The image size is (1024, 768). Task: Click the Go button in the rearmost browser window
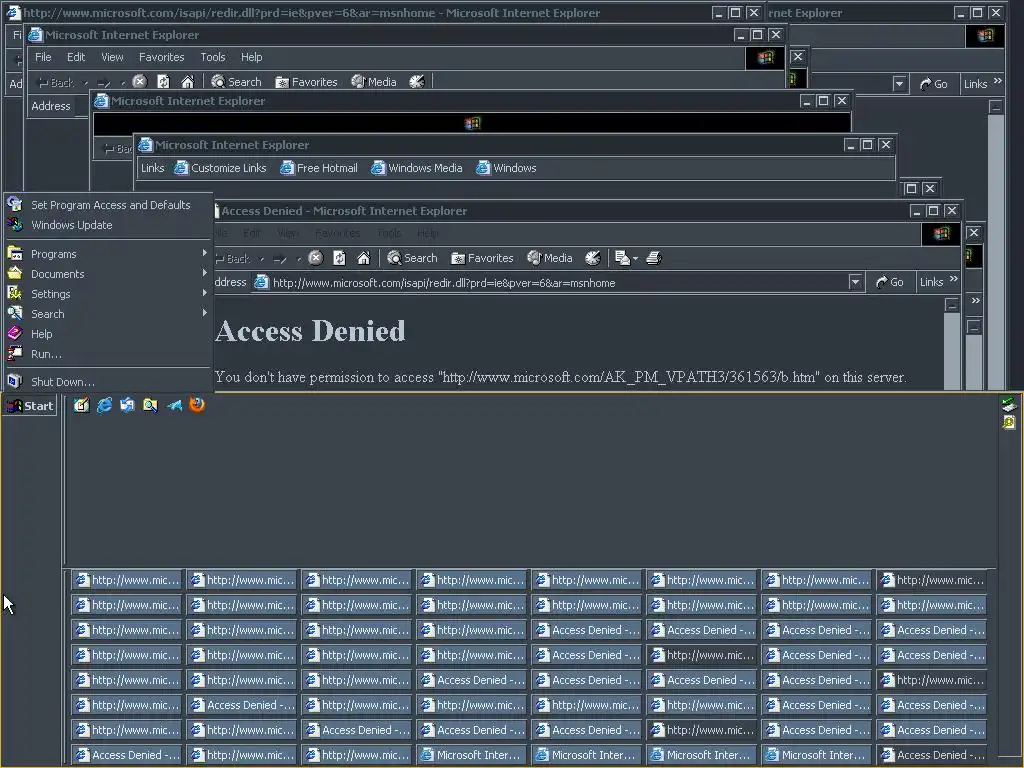tap(933, 84)
